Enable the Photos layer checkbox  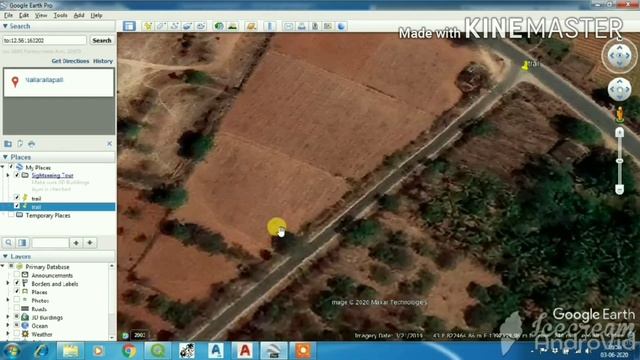pyautogui.click(x=17, y=300)
